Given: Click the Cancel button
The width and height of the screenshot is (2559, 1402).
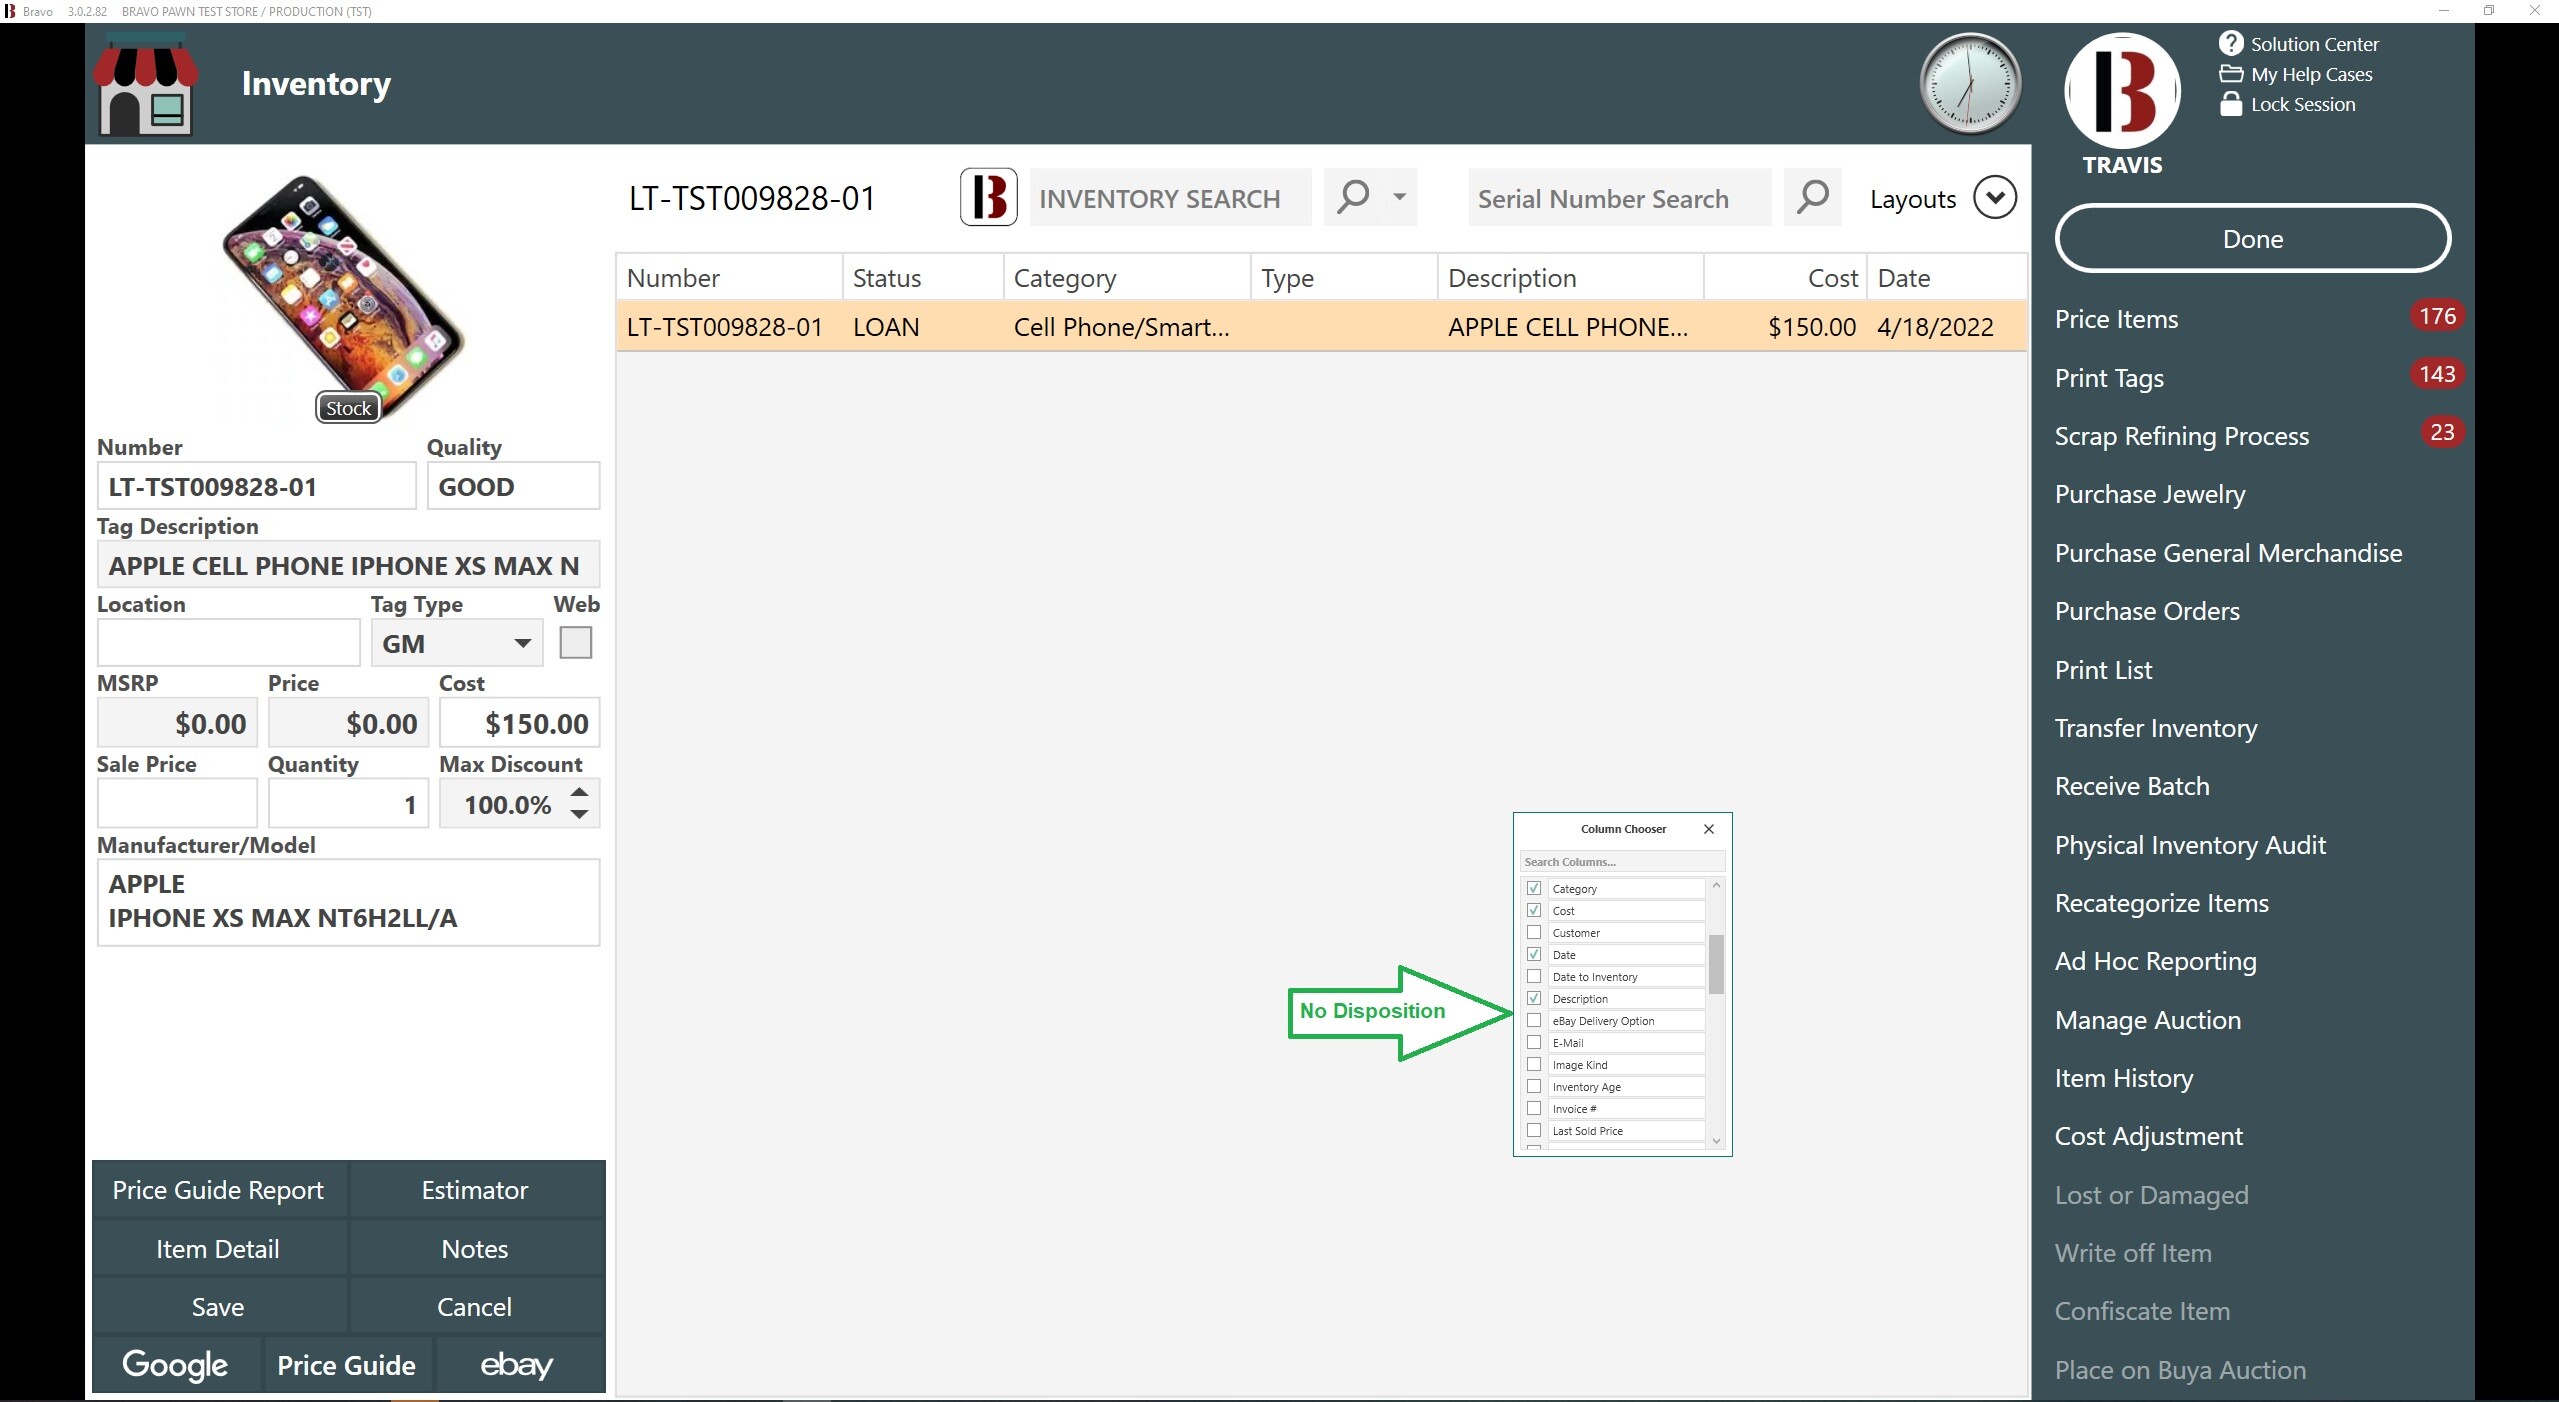Looking at the screenshot, I should coord(476,1307).
